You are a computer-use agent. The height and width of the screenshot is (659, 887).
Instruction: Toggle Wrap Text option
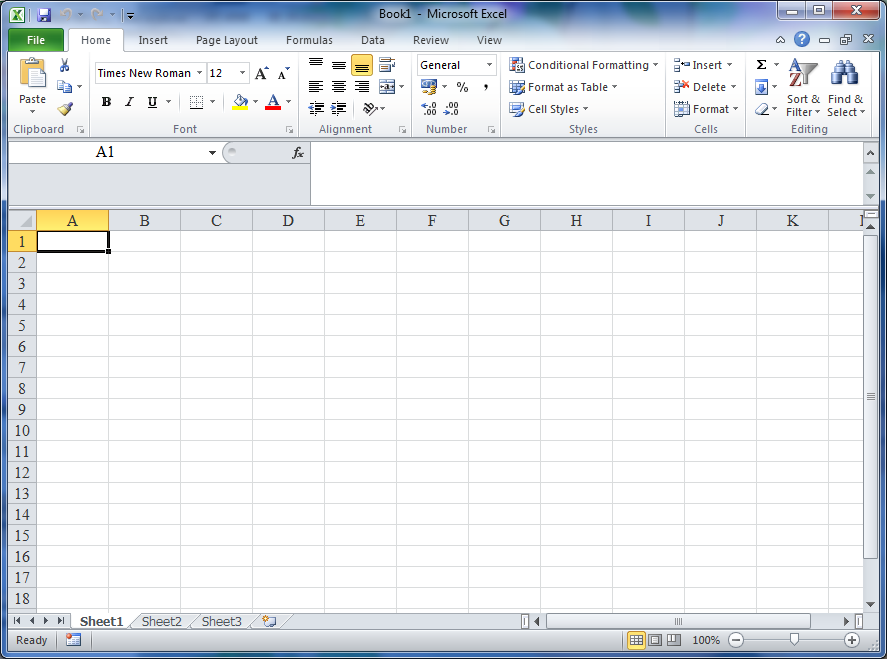(x=387, y=64)
